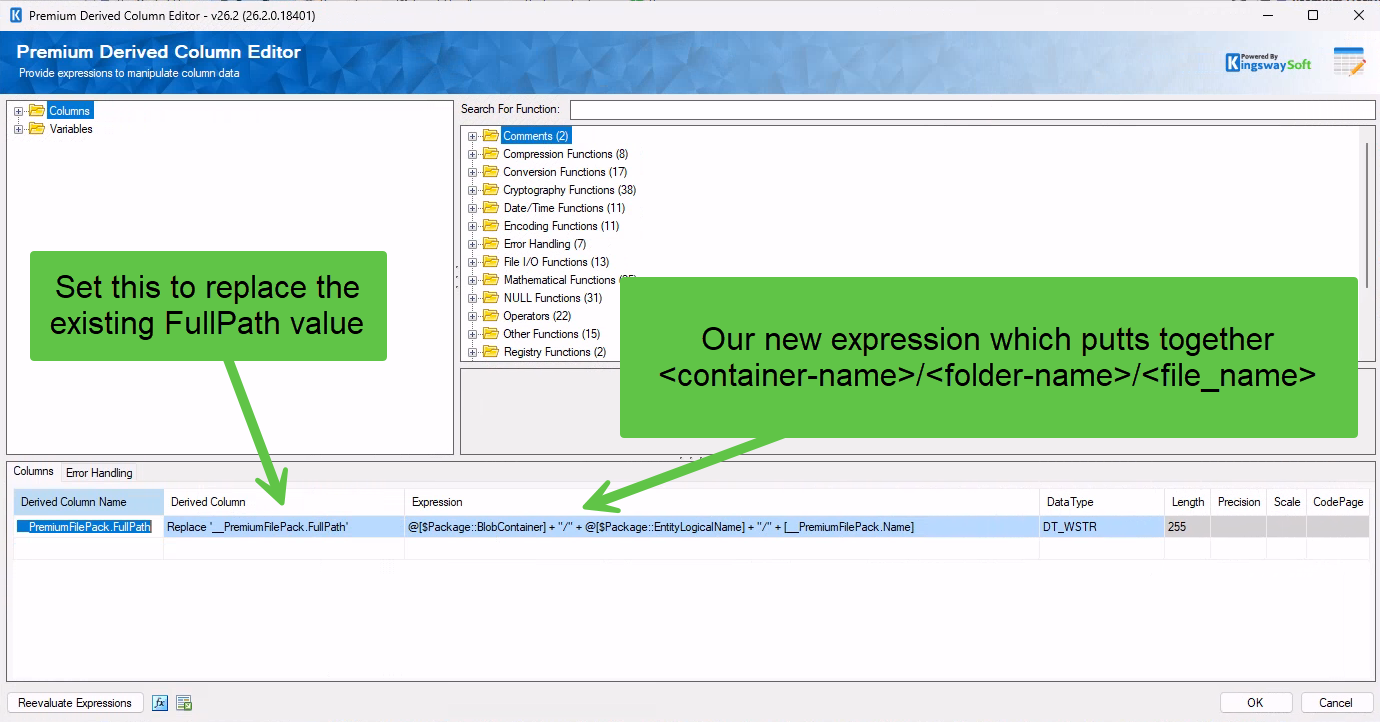Select the NULL Functions (31) label
This screenshot has width=1380, height=722.
pyautogui.click(x=553, y=298)
